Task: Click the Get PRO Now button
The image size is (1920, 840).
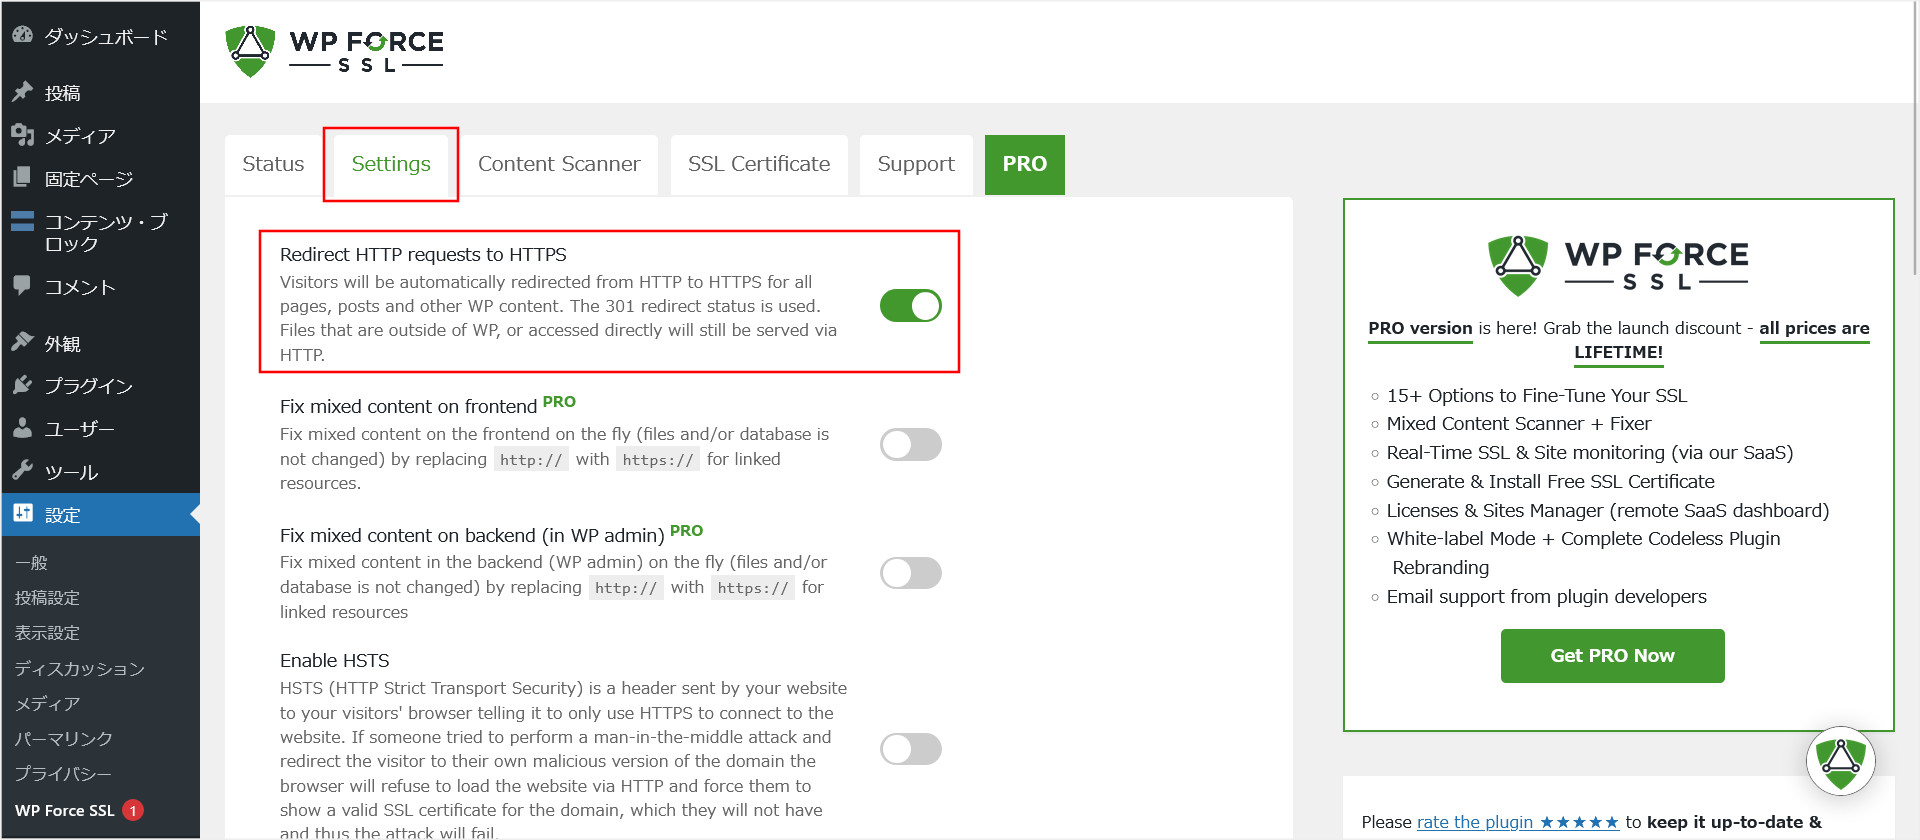Action: [x=1612, y=656]
